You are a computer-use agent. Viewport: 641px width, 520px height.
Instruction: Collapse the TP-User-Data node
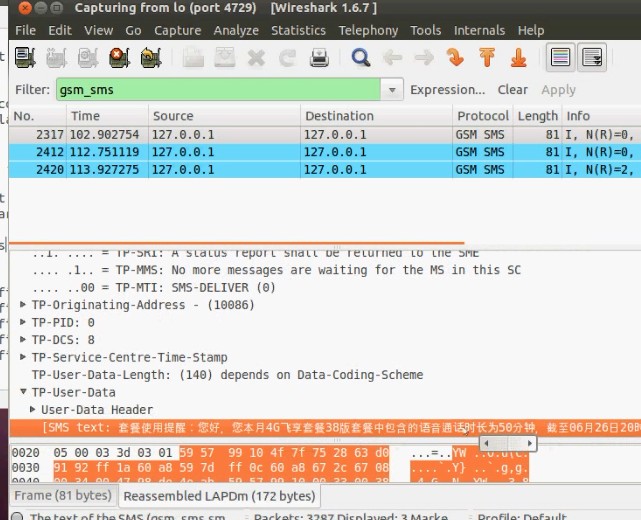23,392
